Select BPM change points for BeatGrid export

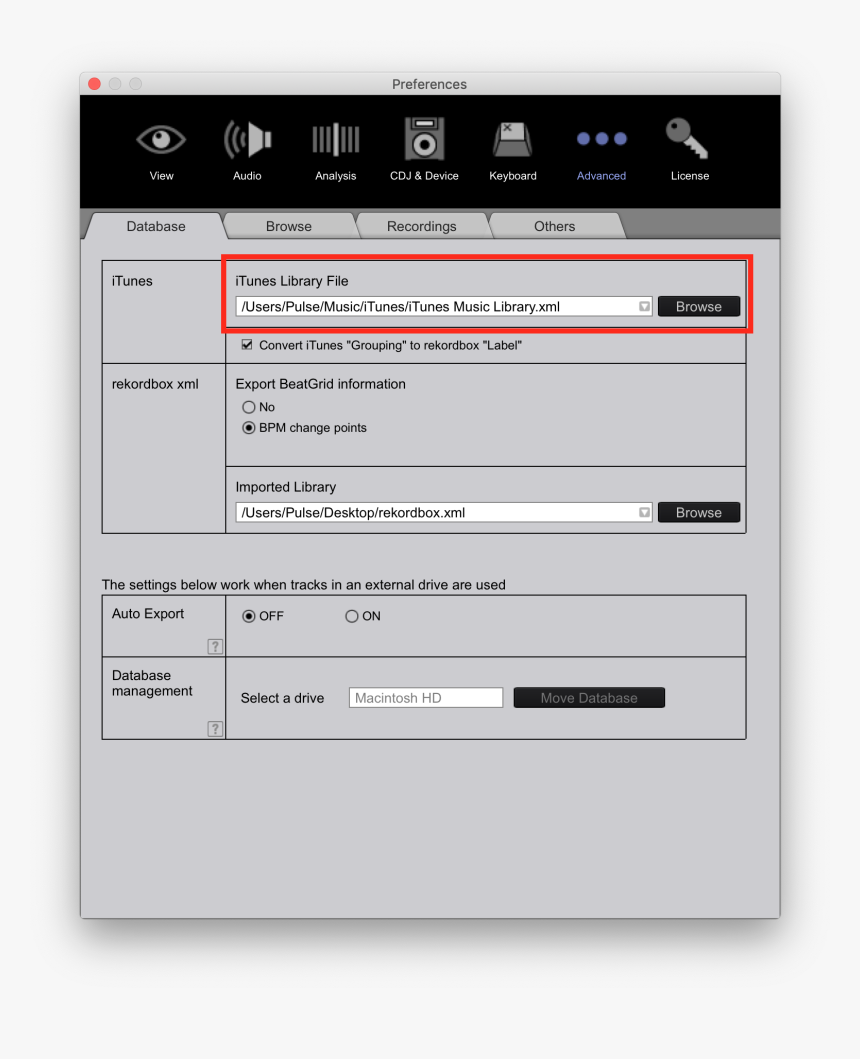click(248, 428)
